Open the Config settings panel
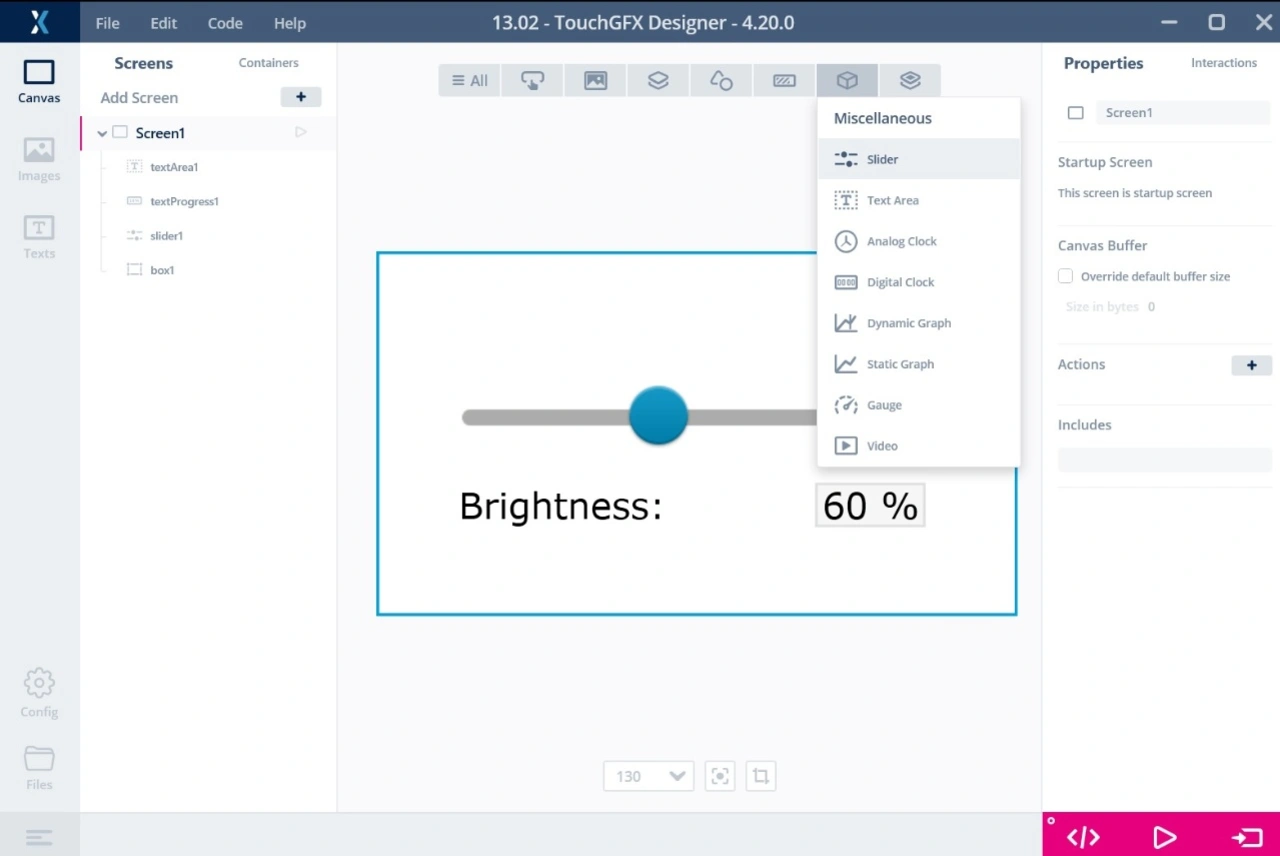Screen dimensions: 1280x856 (x=39, y=693)
